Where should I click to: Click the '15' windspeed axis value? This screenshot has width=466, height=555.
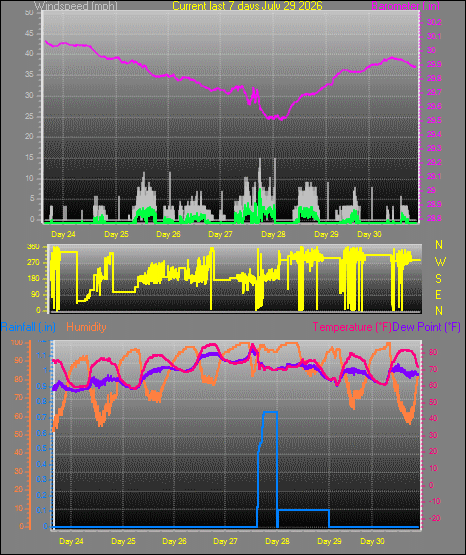(x=29, y=158)
